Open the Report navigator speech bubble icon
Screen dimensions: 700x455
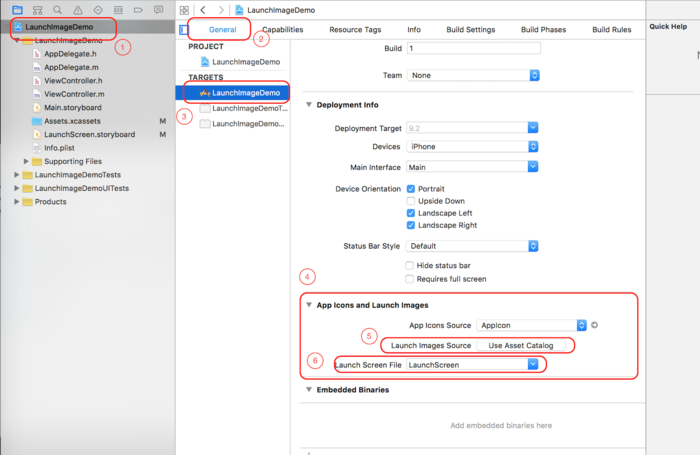(x=158, y=10)
